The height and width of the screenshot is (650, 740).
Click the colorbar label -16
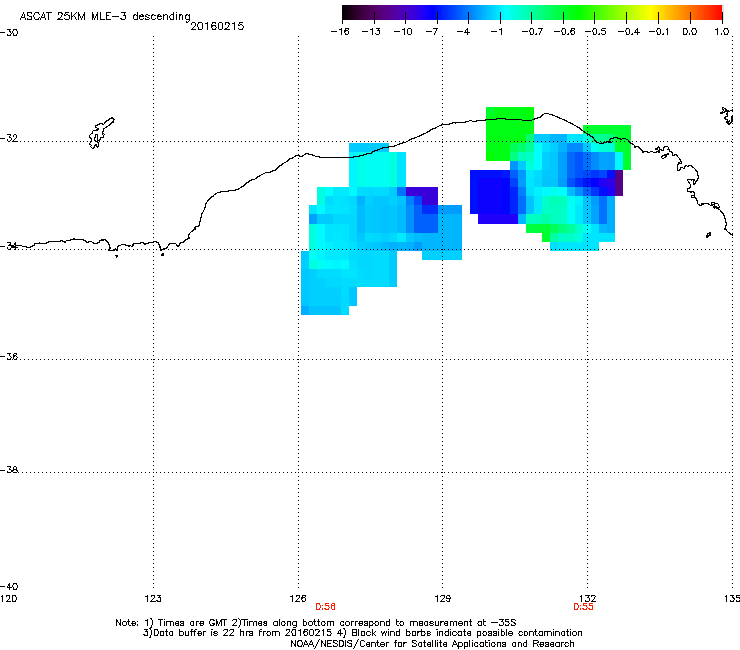tap(340, 32)
